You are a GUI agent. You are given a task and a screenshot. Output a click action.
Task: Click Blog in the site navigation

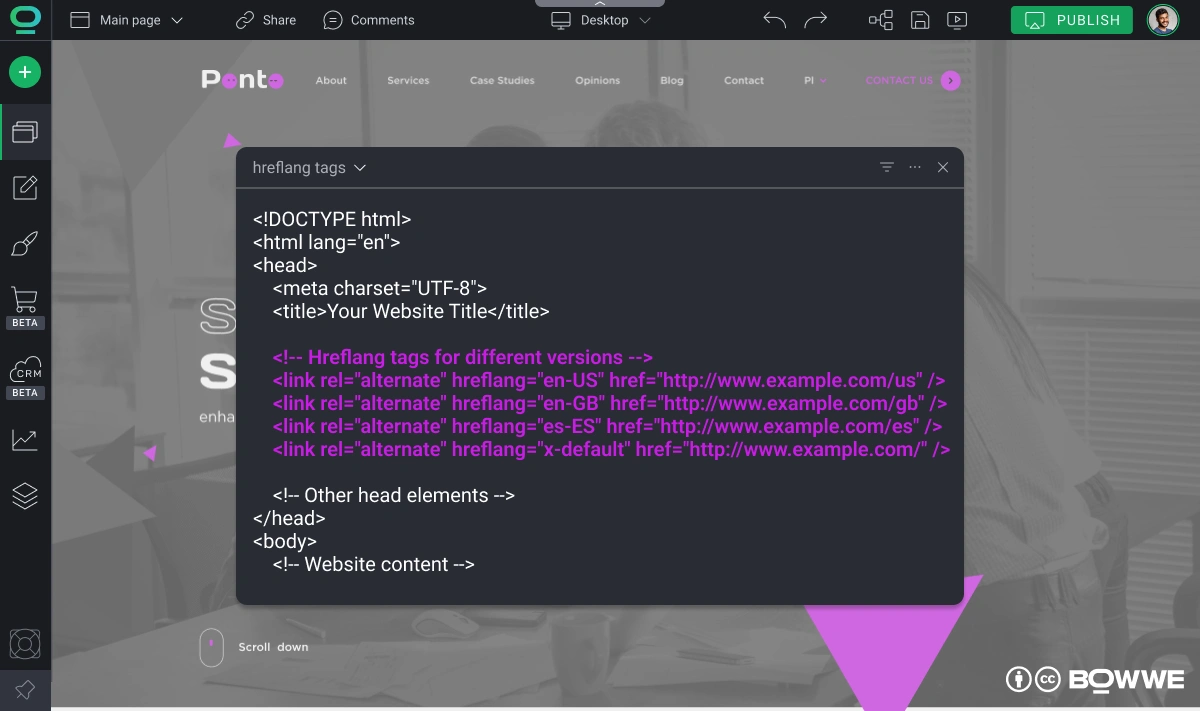tap(672, 81)
